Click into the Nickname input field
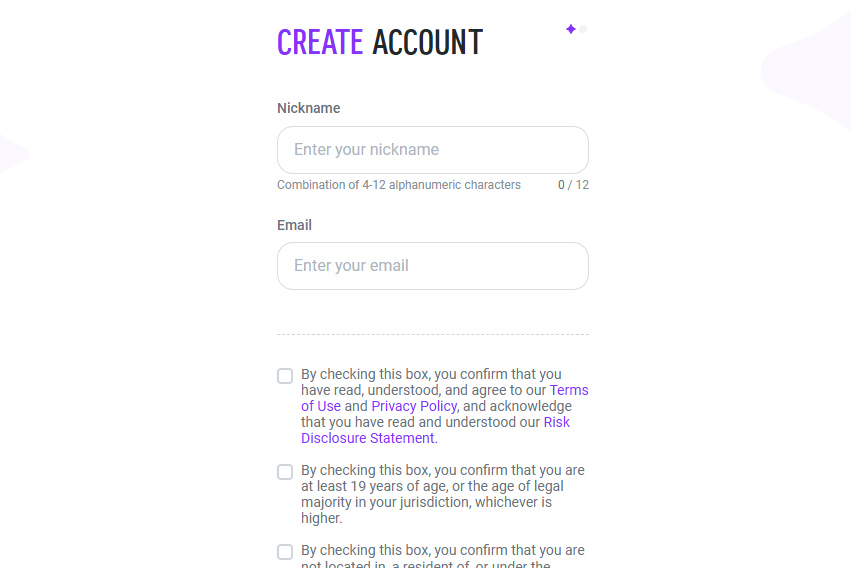This screenshot has height=568, width=851. click(432, 150)
